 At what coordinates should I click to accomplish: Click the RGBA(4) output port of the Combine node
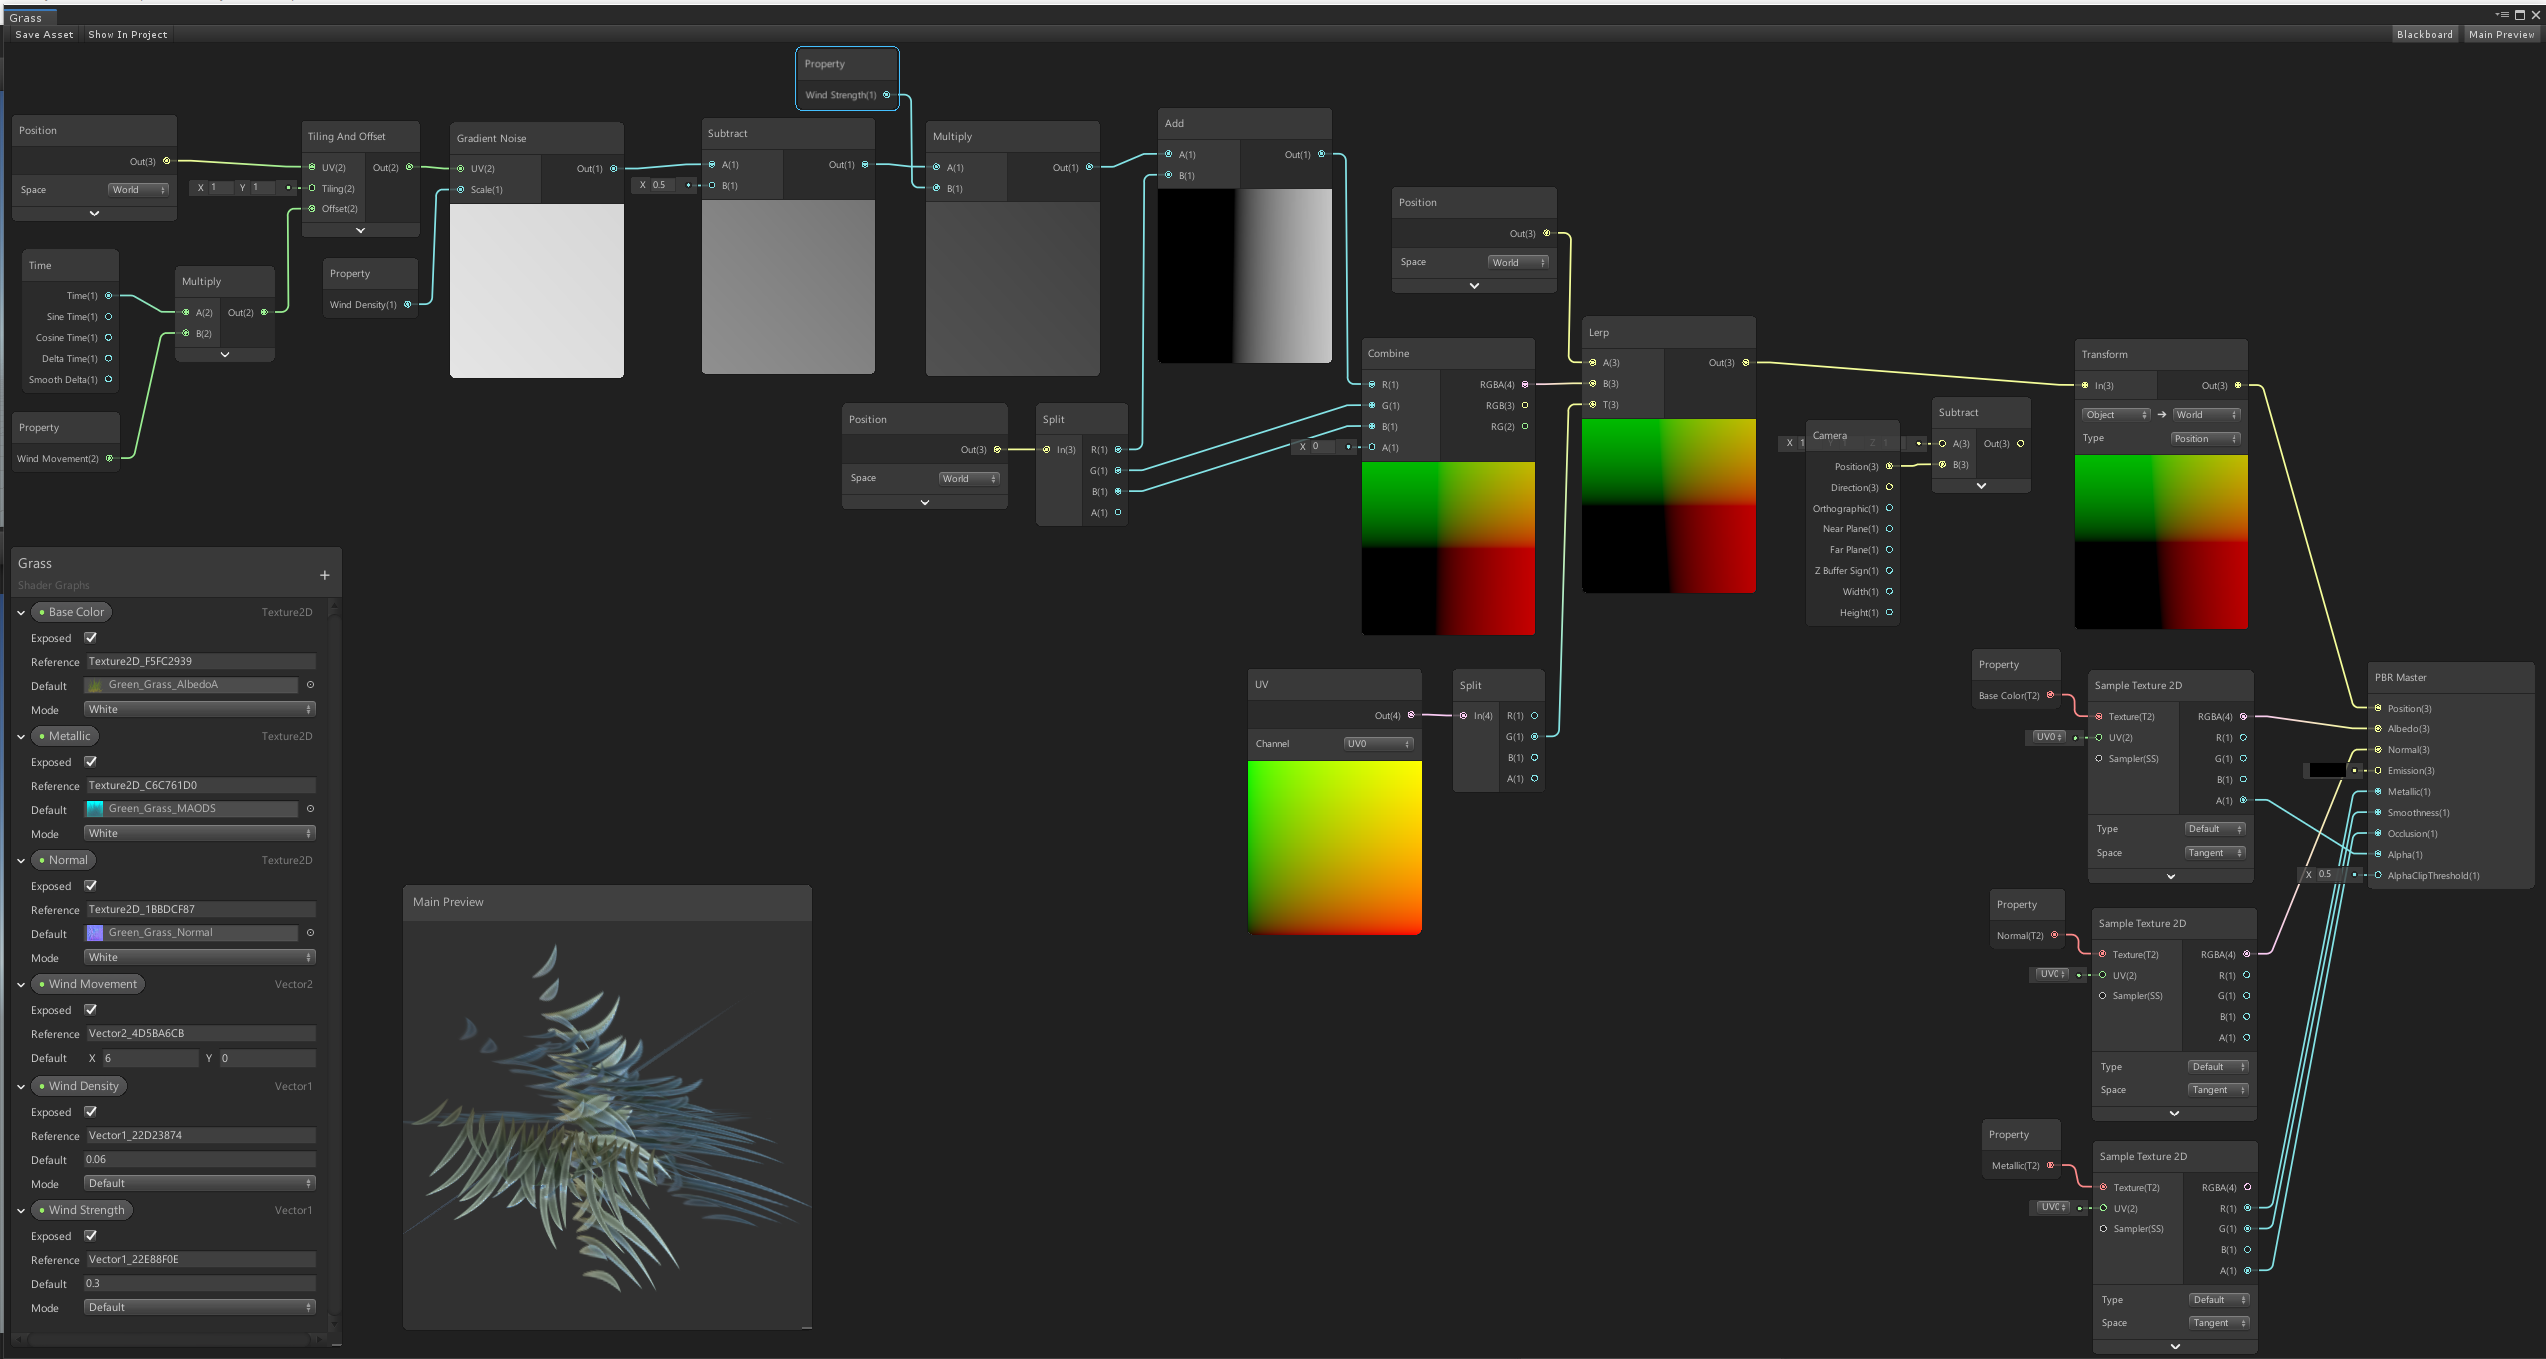(x=1525, y=385)
